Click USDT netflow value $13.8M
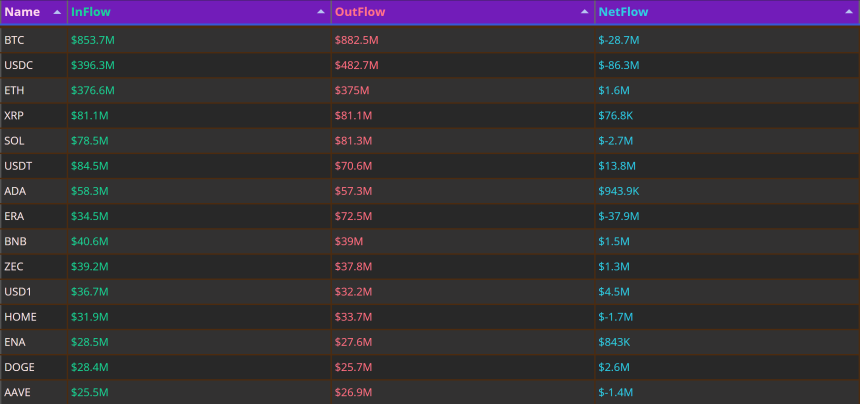 tap(618, 166)
